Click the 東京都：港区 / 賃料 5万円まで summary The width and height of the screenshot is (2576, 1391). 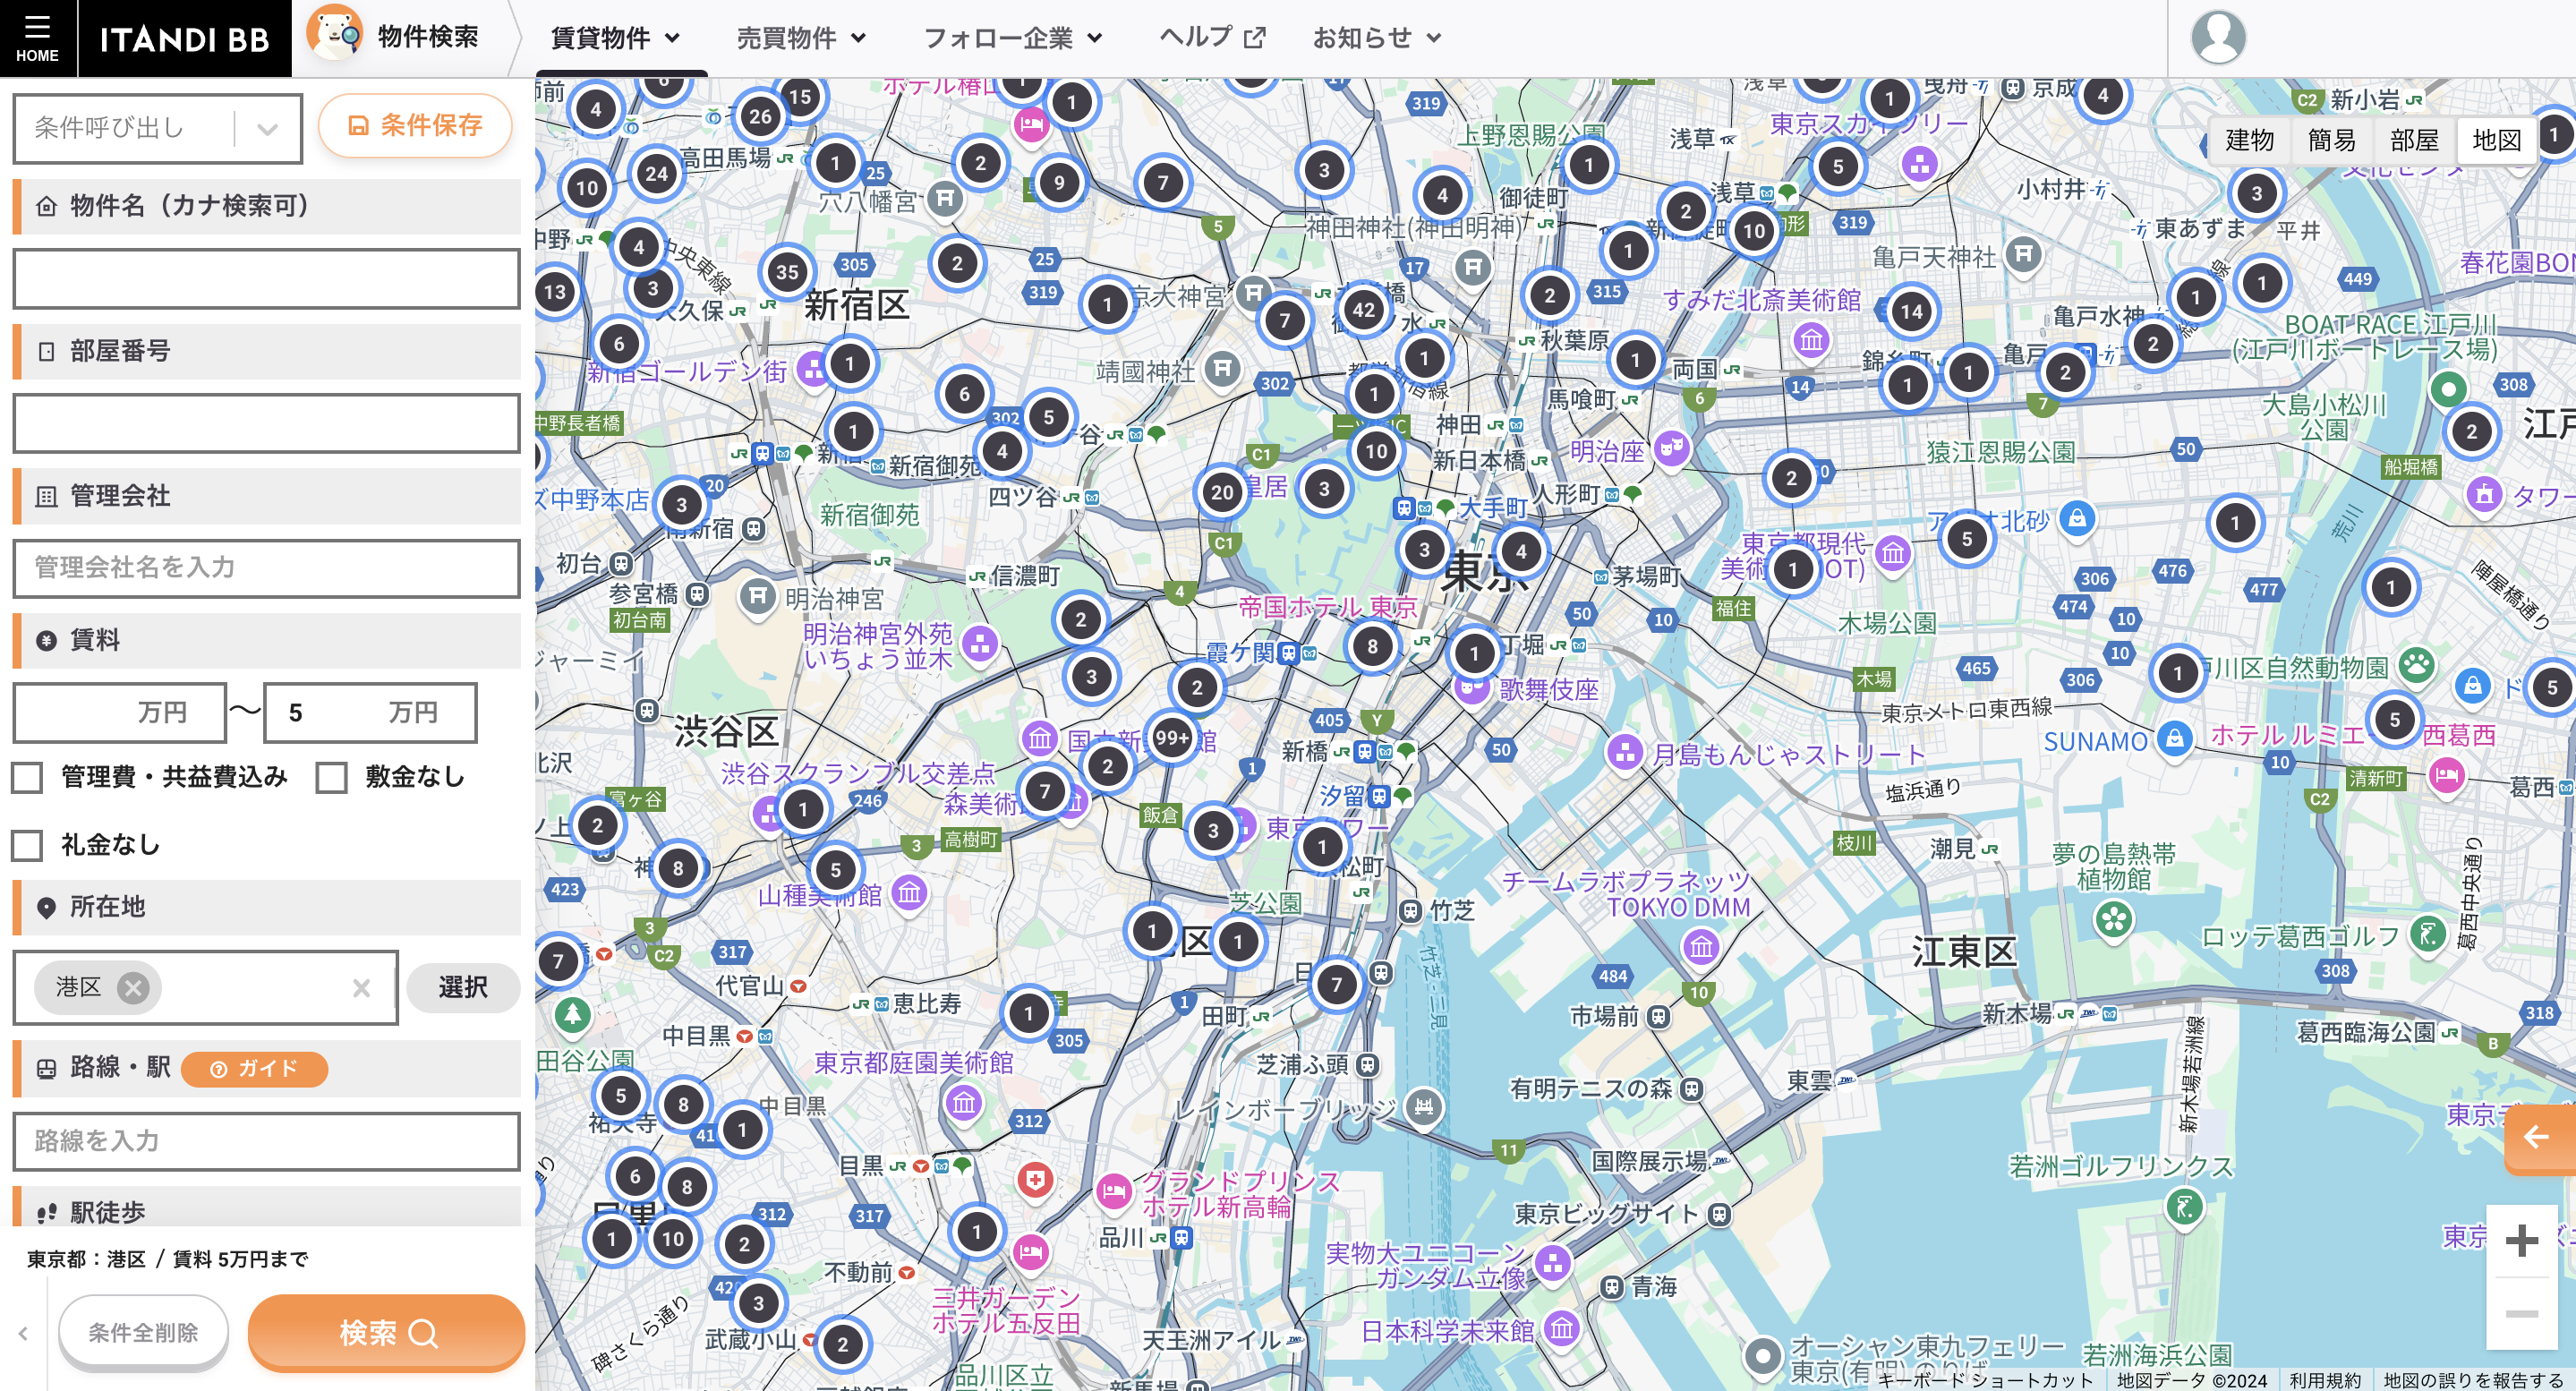point(168,1259)
